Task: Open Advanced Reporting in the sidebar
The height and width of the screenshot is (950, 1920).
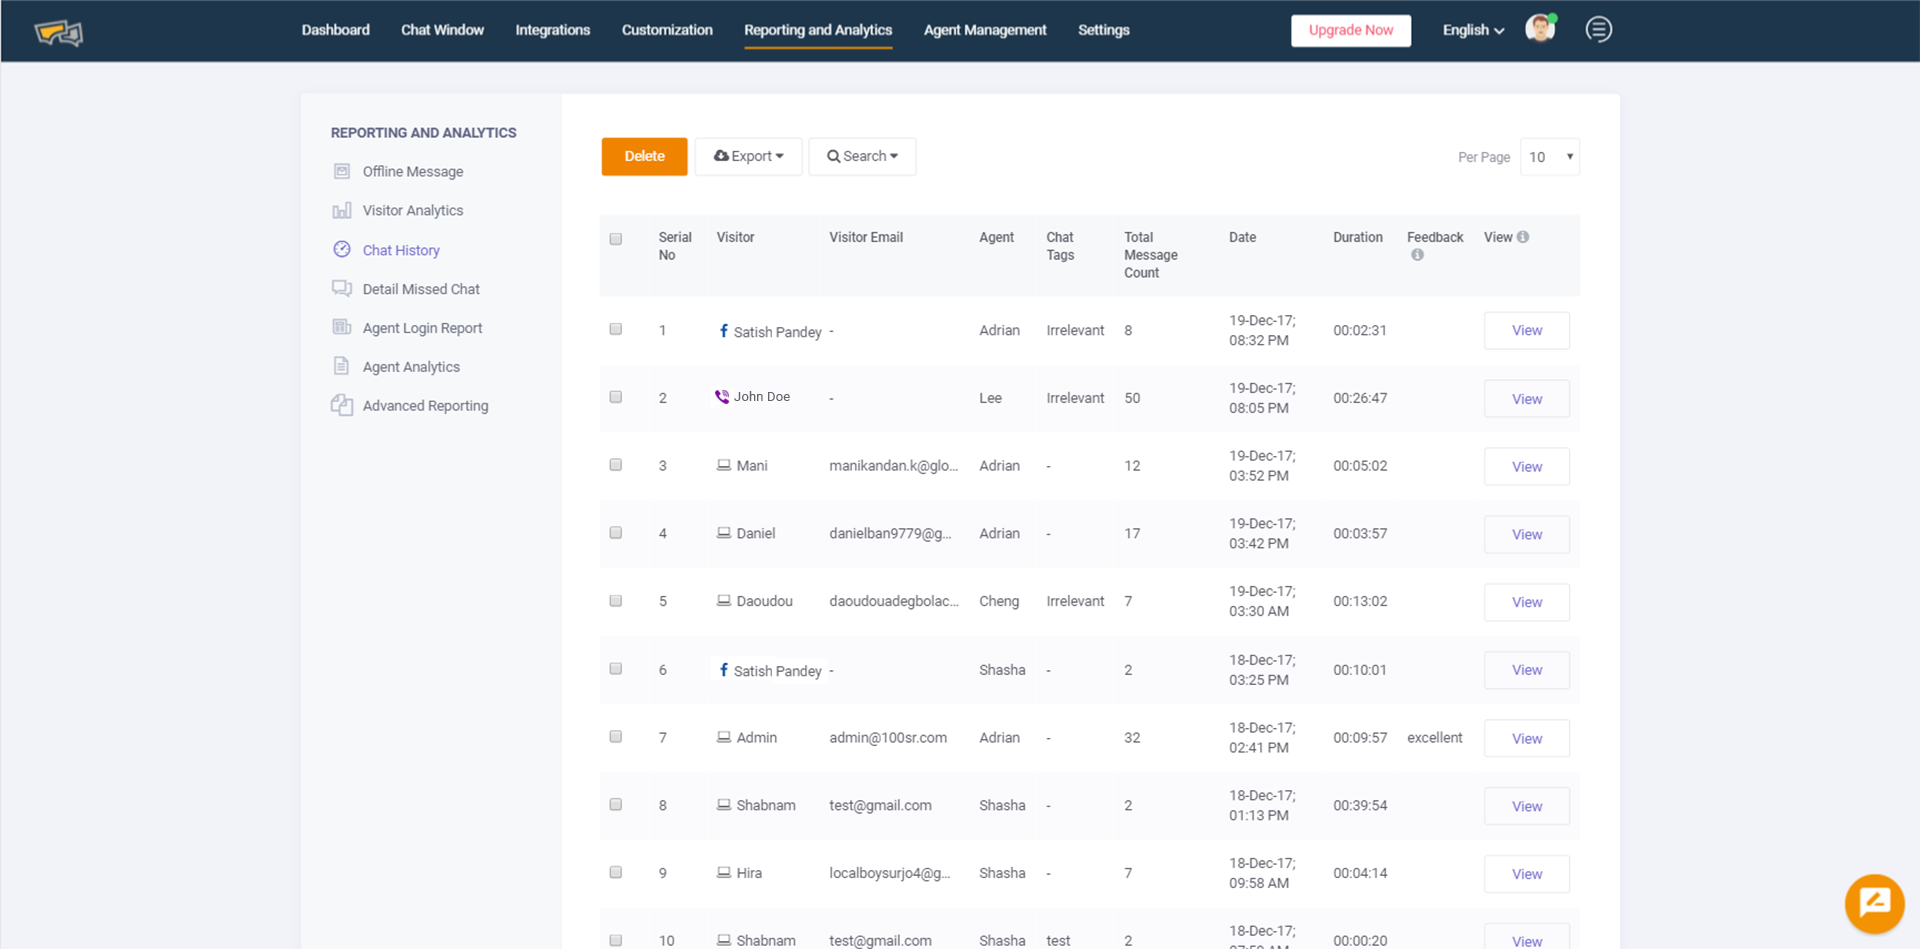Action: [x=426, y=405]
